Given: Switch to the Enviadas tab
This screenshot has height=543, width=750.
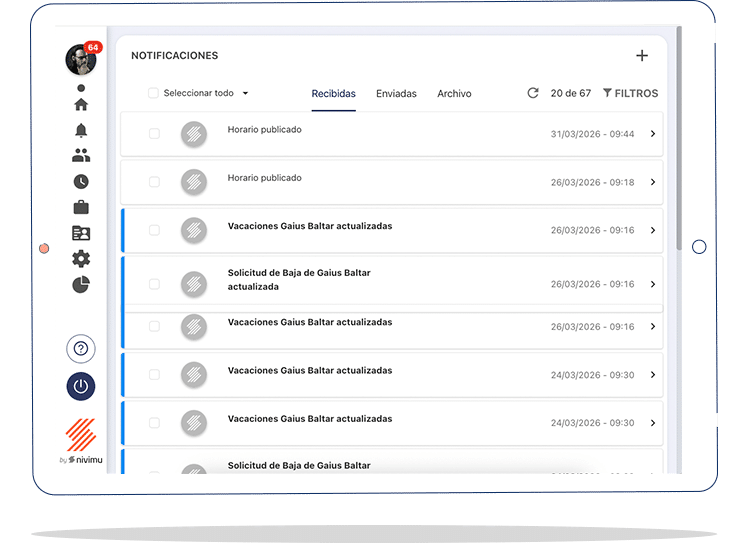Looking at the screenshot, I should pyautogui.click(x=396, y=94).
